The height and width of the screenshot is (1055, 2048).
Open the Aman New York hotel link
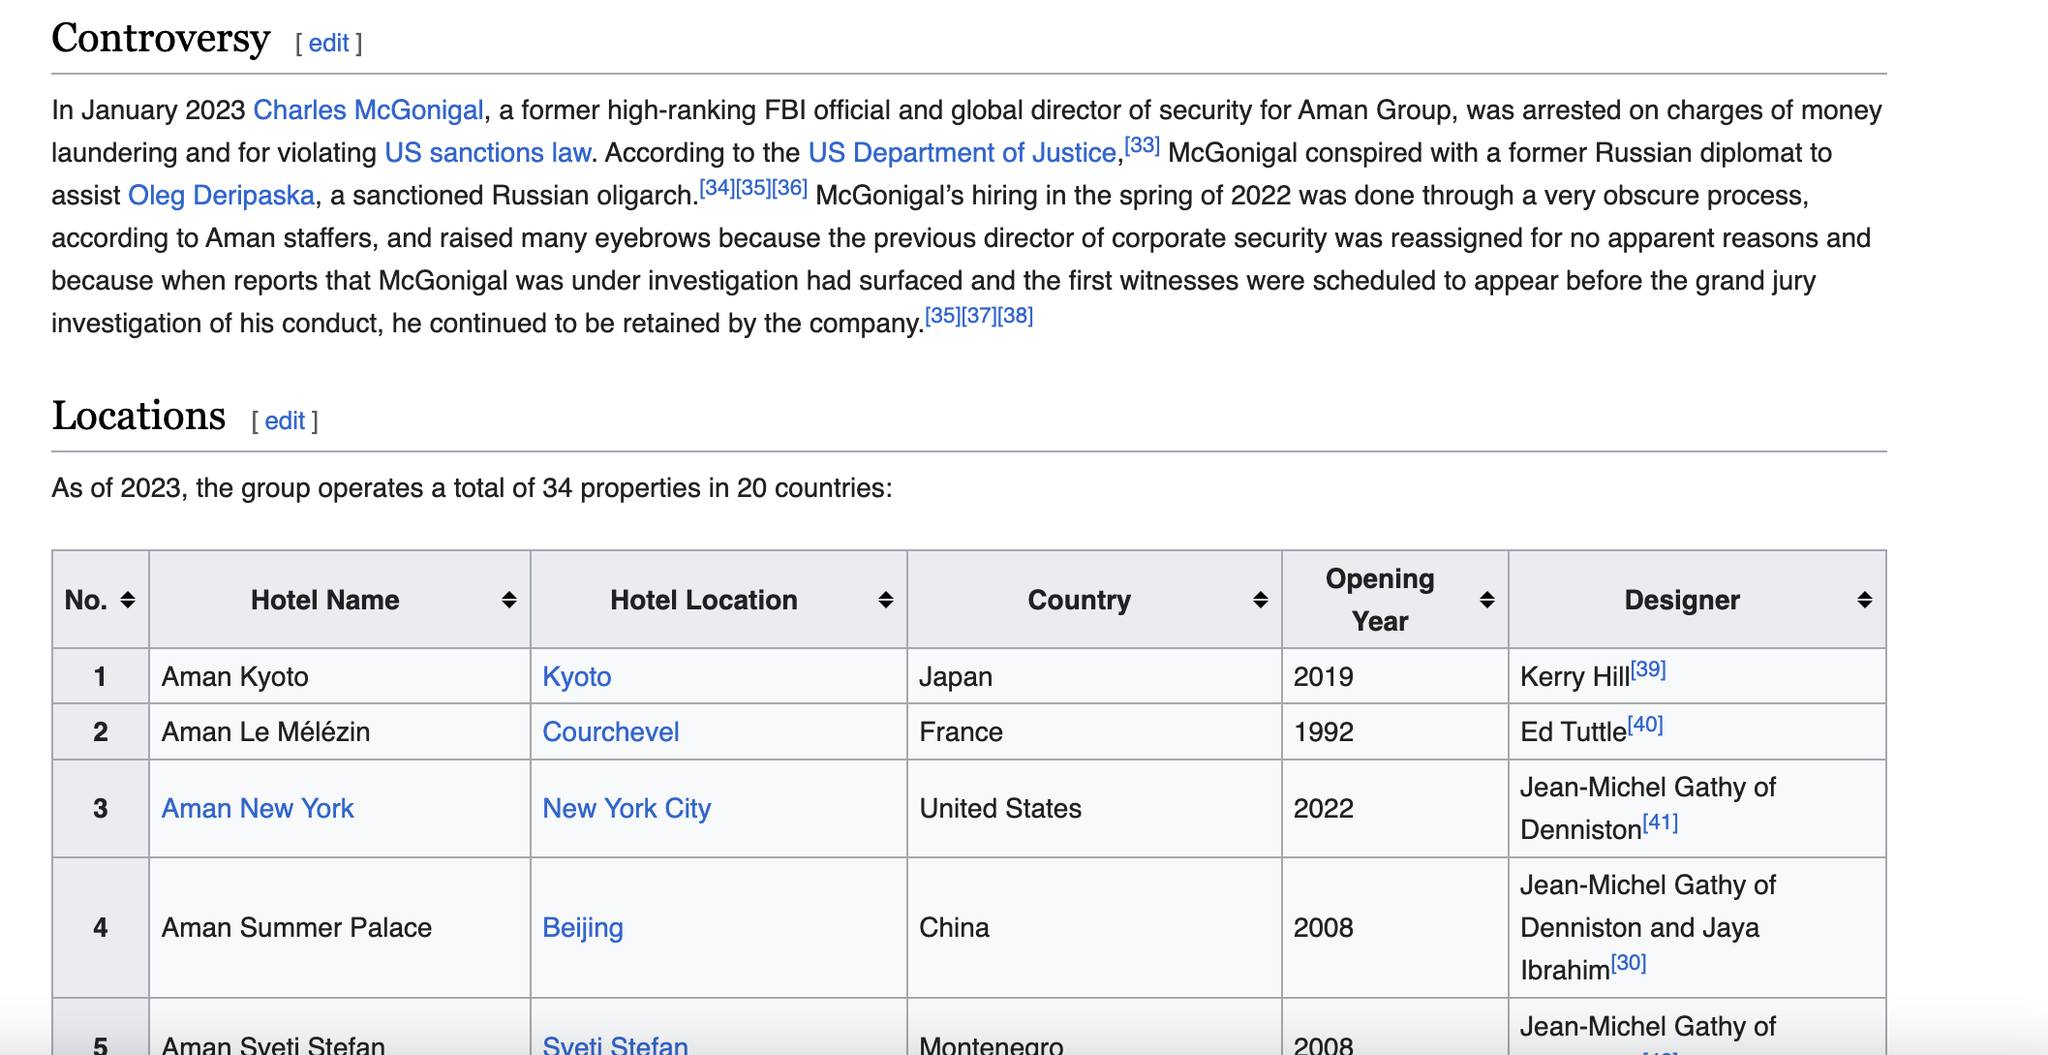(258, 809)
